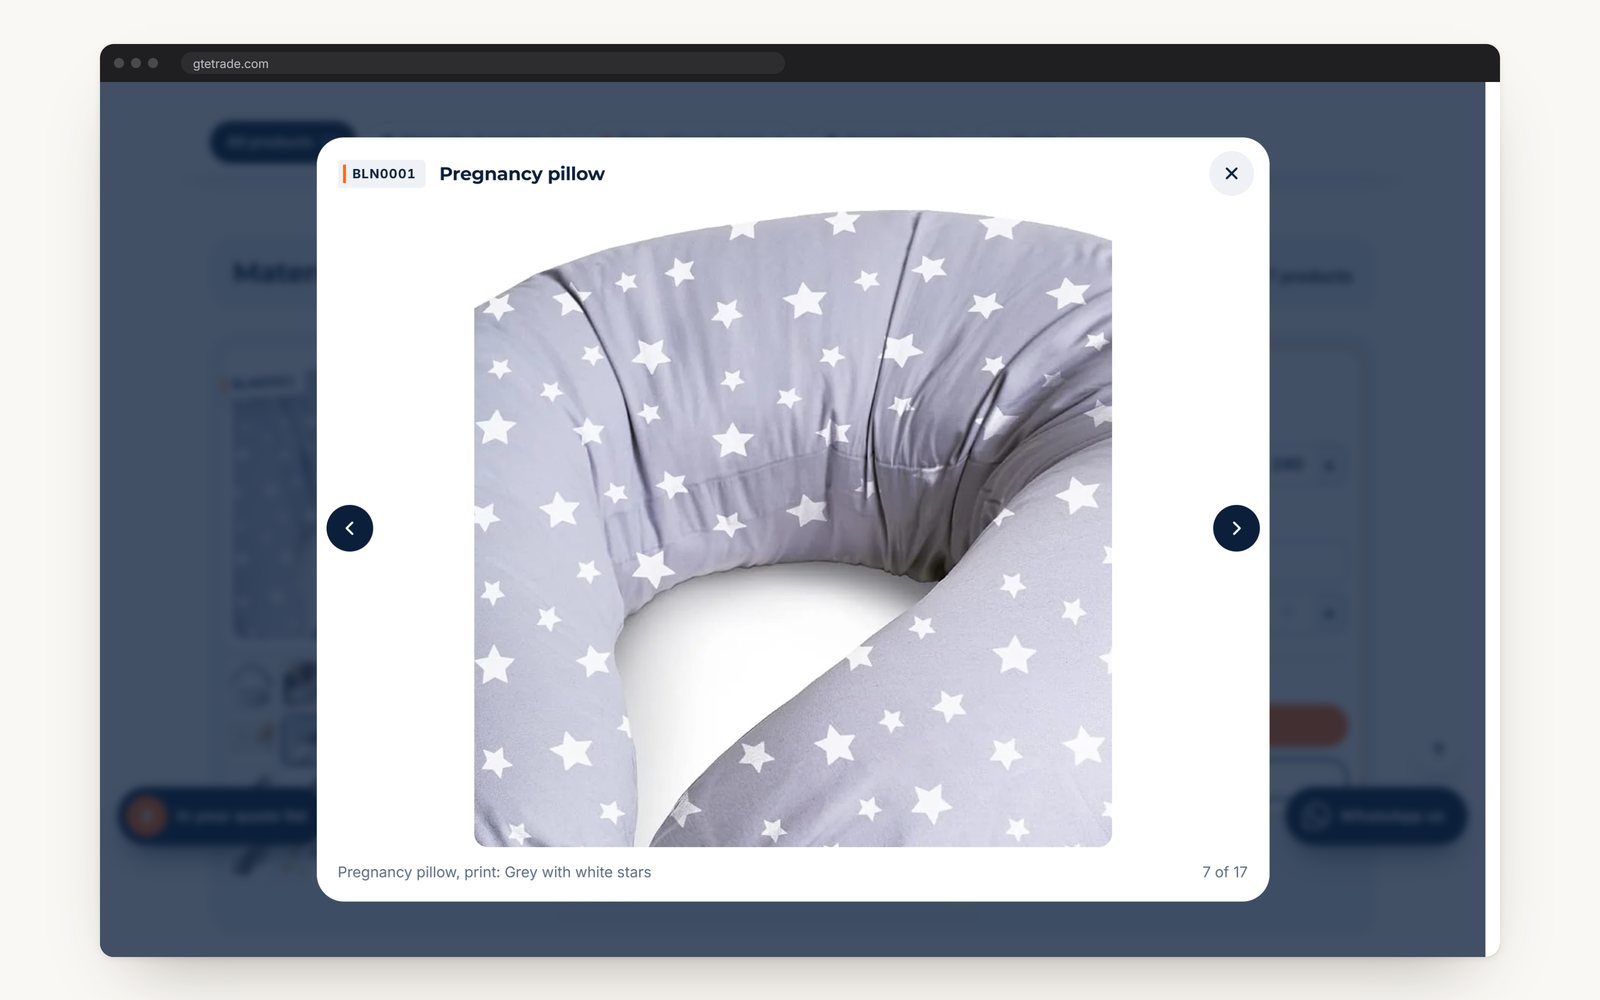Show the previous pillow image
This screenshot has height=1000, width=1600.
coord(350,528)
